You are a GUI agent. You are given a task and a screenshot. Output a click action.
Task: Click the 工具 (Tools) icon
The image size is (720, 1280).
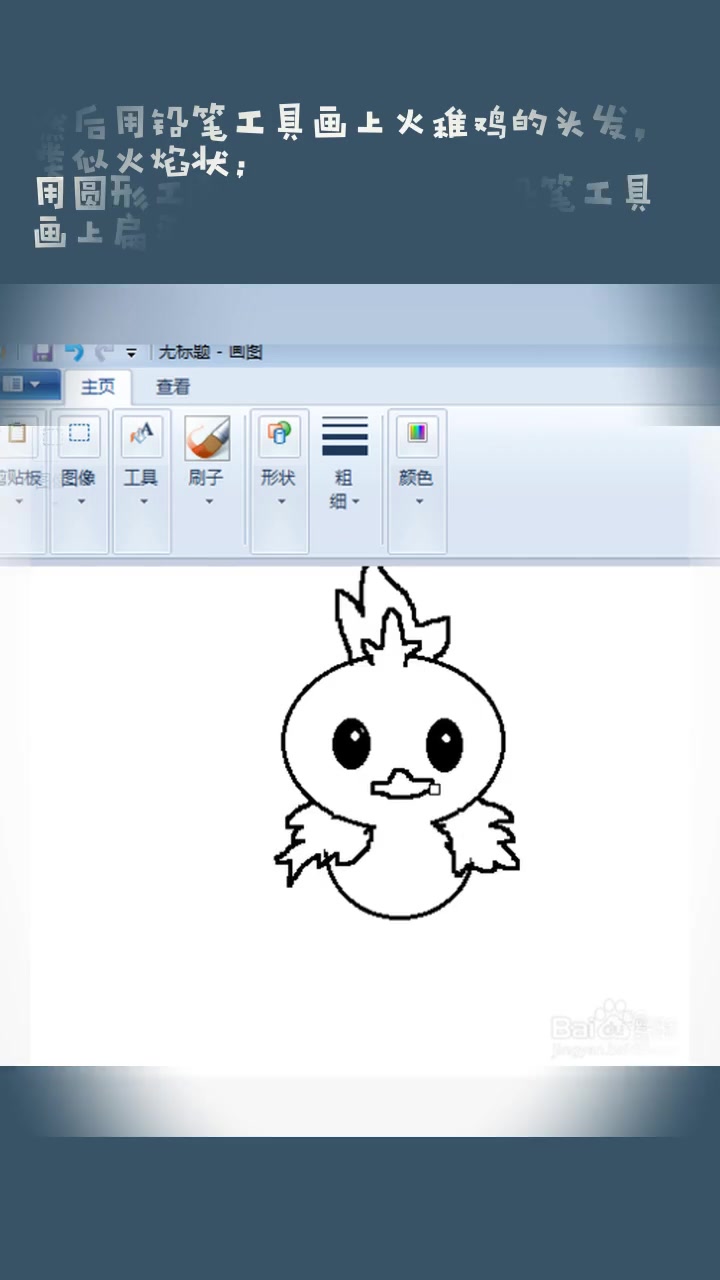pos(141,434)
